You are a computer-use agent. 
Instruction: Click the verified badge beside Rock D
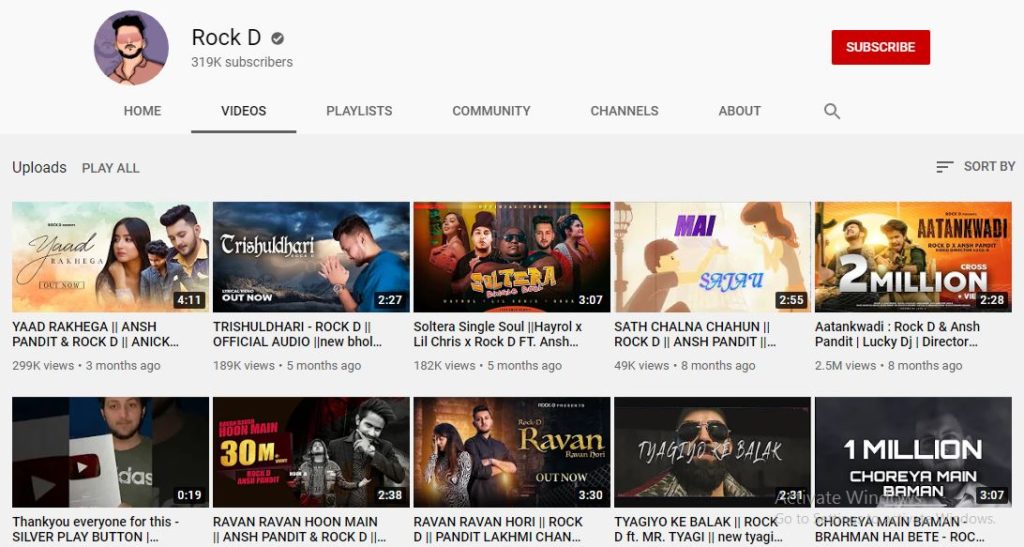coord(278,39)
